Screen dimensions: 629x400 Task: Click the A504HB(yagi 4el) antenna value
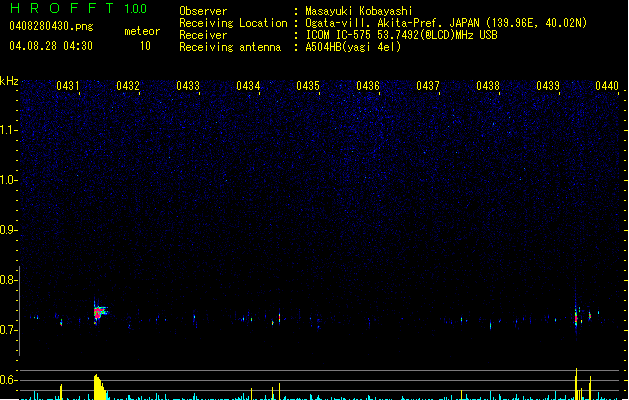[x=353, y=47]
